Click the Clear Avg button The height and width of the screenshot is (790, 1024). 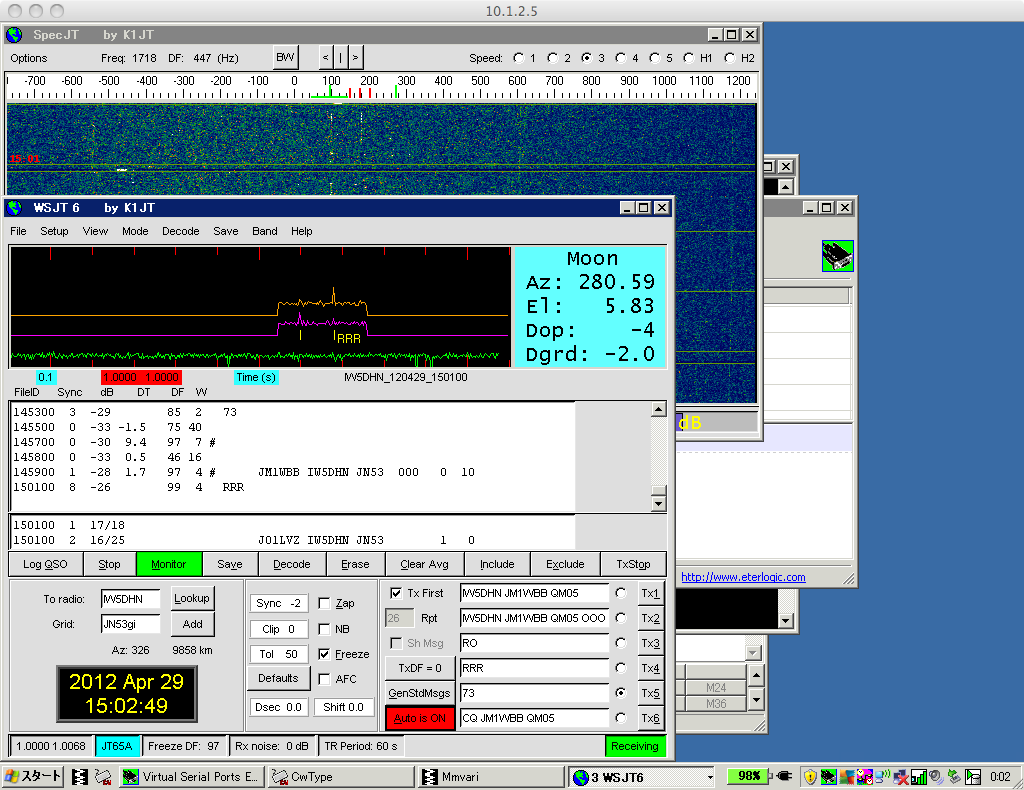[424, 564]
